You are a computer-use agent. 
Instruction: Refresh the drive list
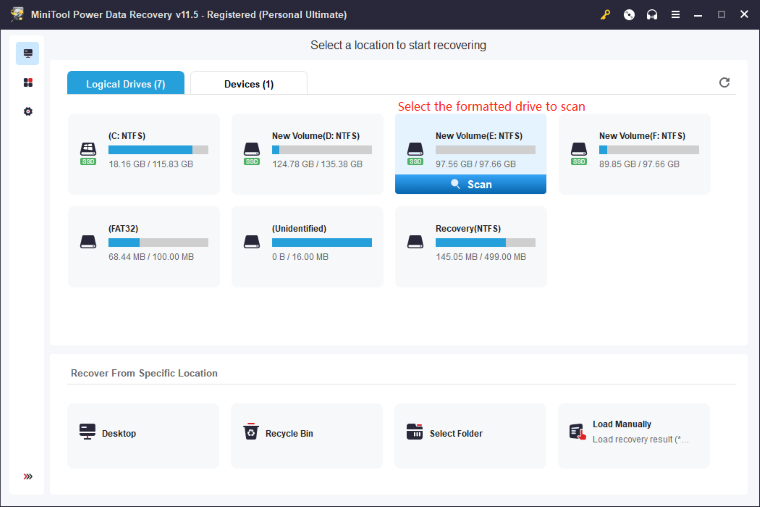pos(724,83)
